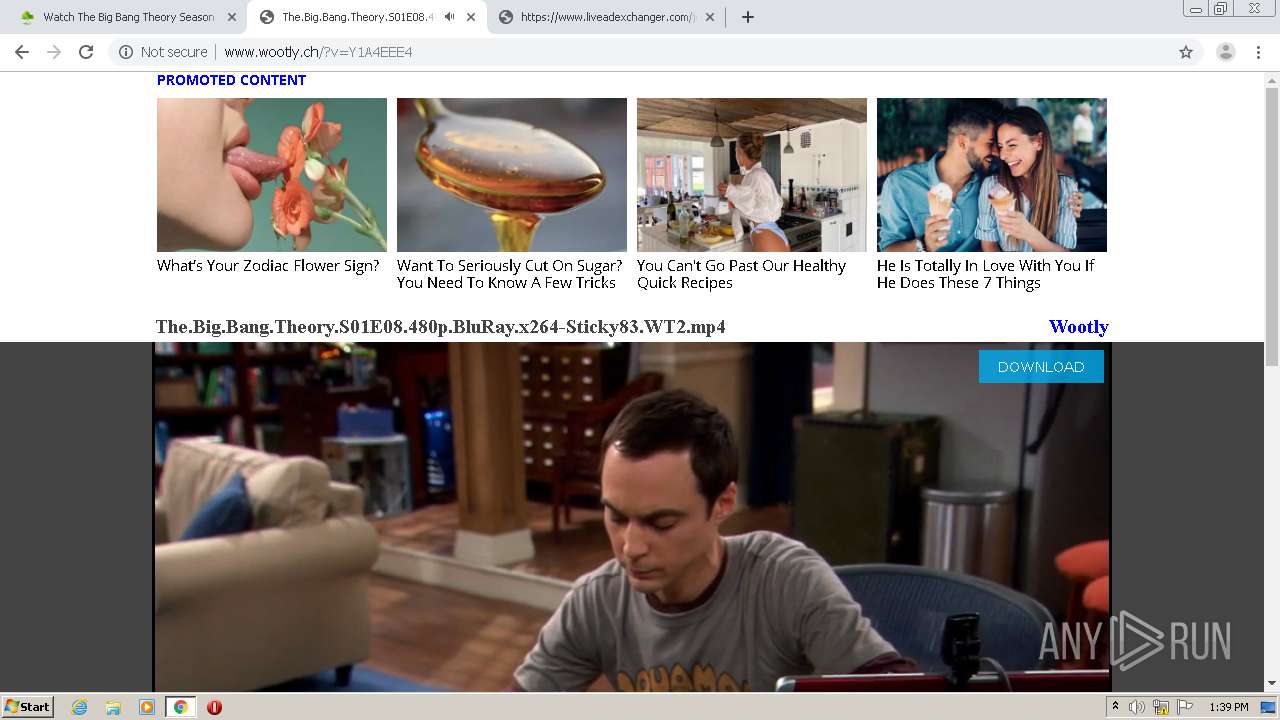Go forward to the next page

(54, 52)
